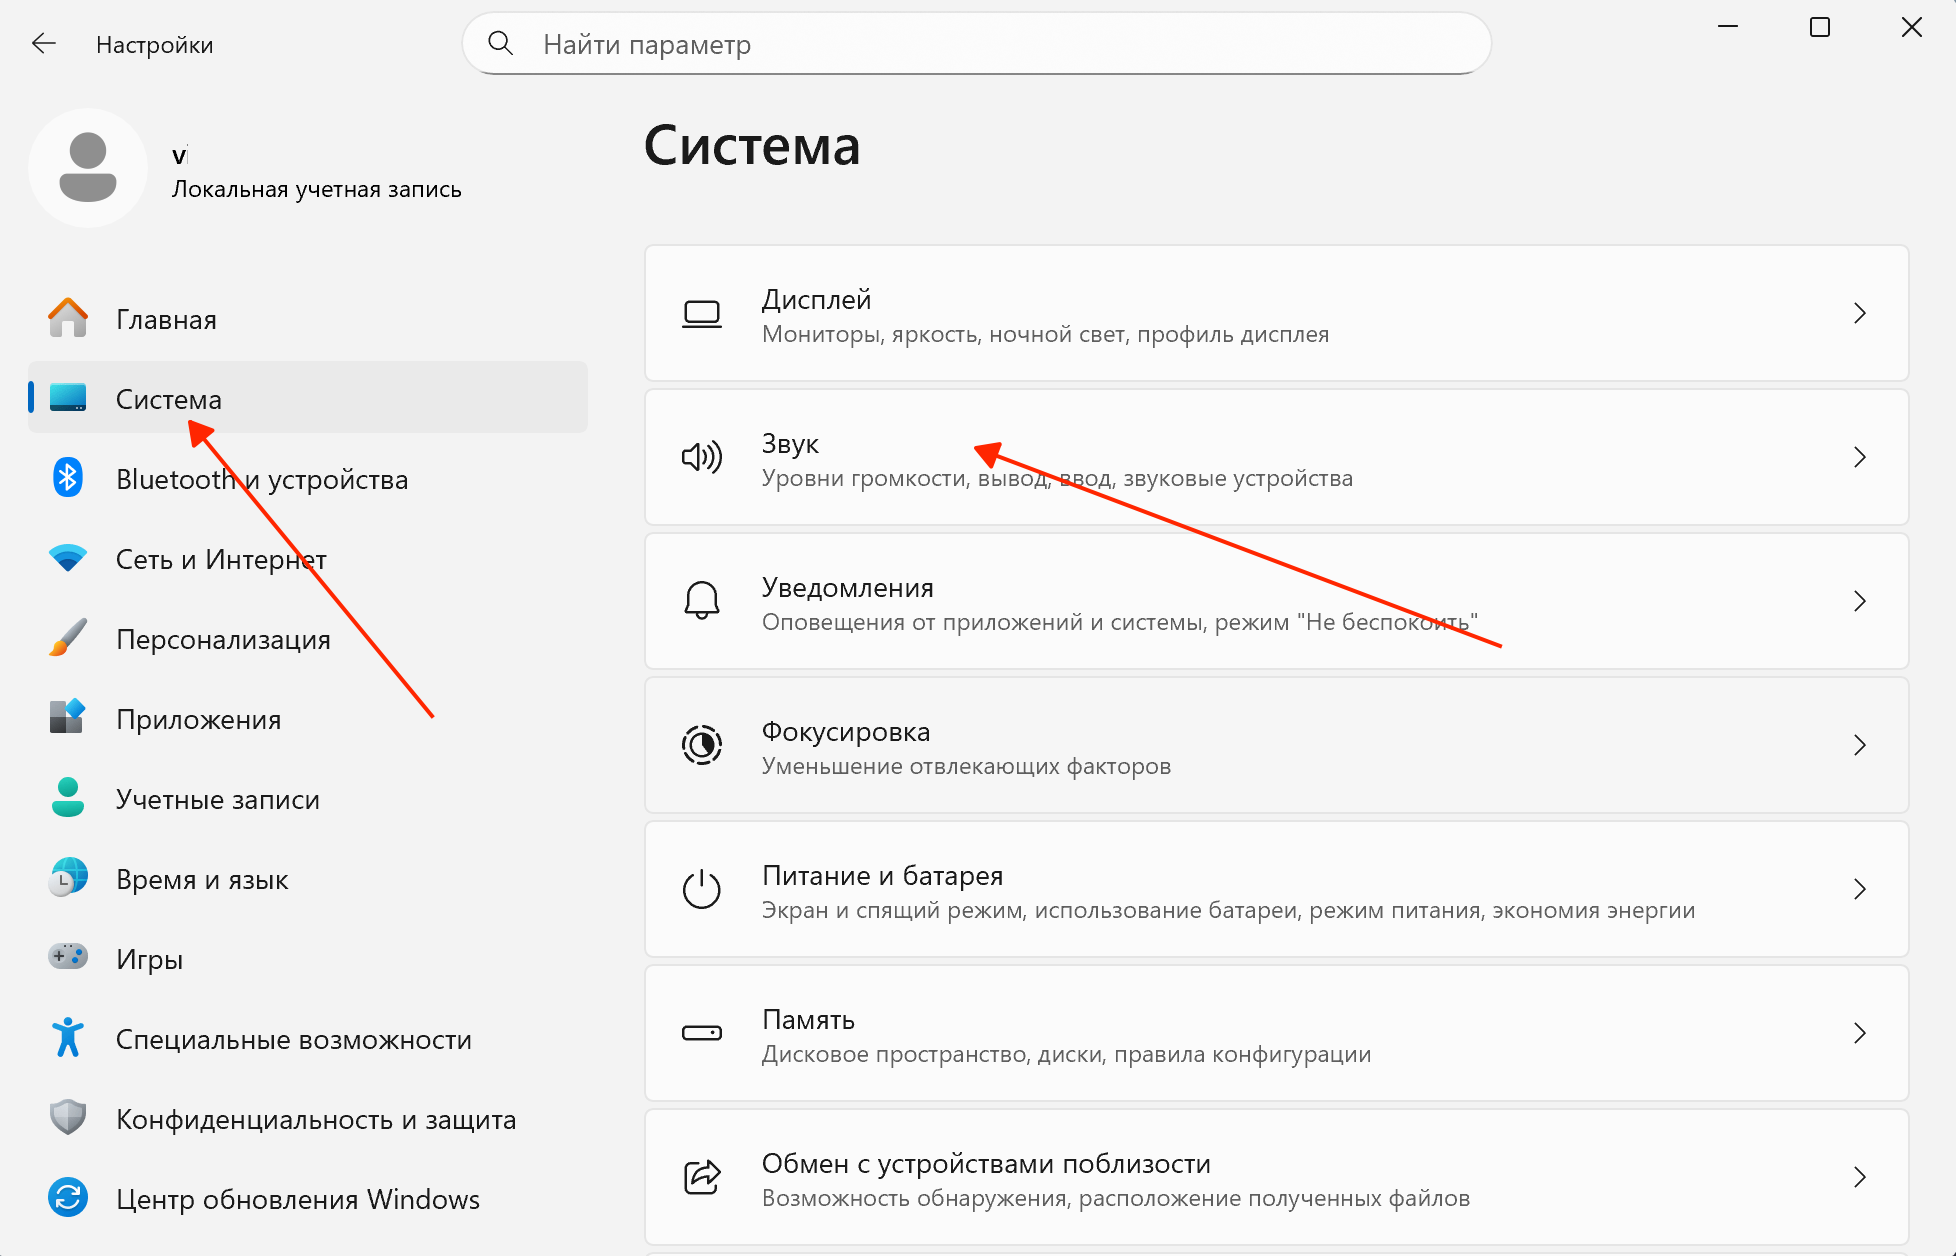
Task: Click the speaker Звук icon
Action: (702, 457)
